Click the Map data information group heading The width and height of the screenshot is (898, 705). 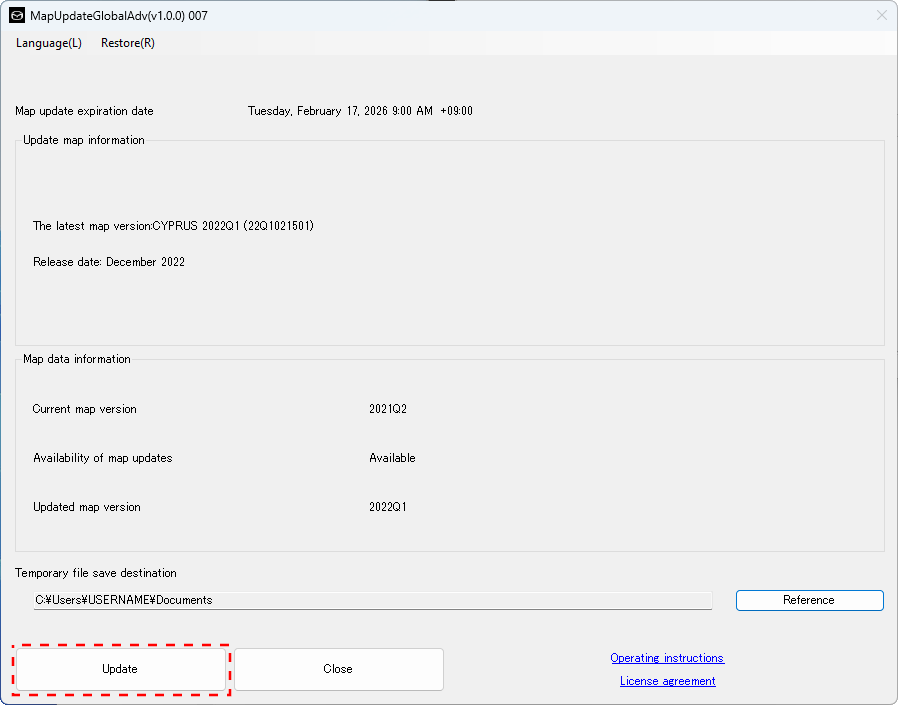77,359
